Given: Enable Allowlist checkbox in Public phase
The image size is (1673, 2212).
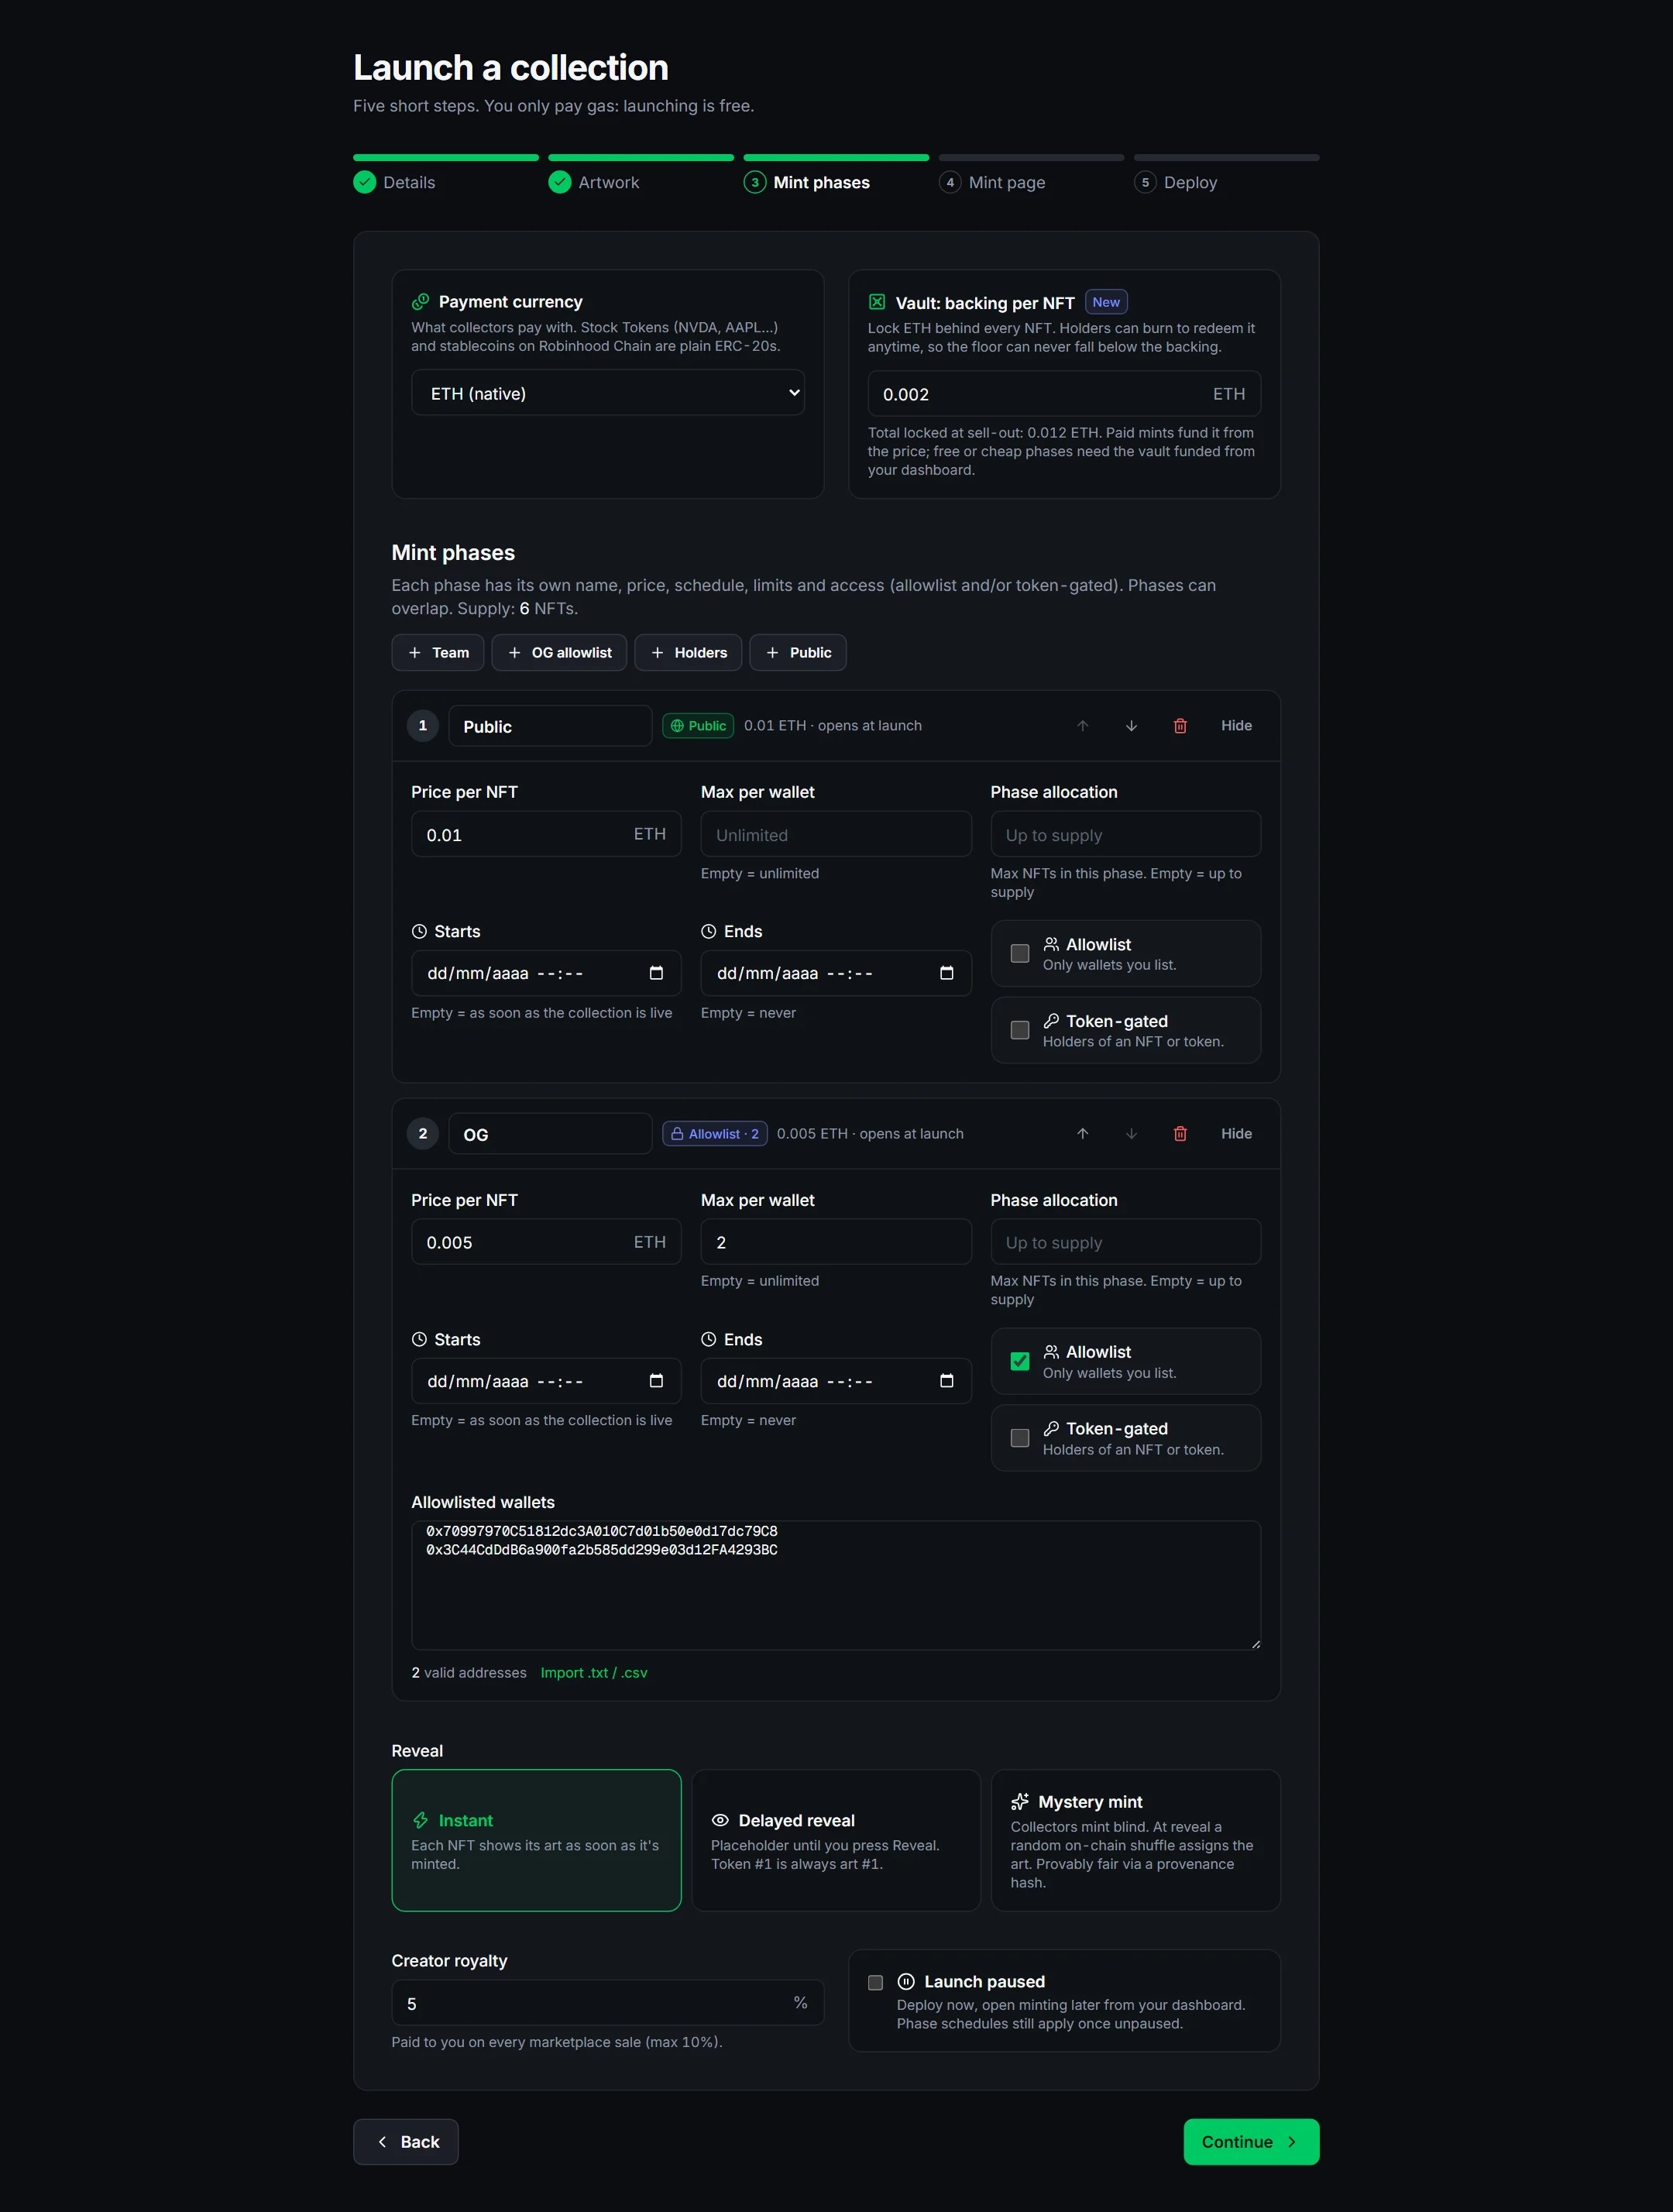Looking at the screenshot, I should (x=1020, y=954).
